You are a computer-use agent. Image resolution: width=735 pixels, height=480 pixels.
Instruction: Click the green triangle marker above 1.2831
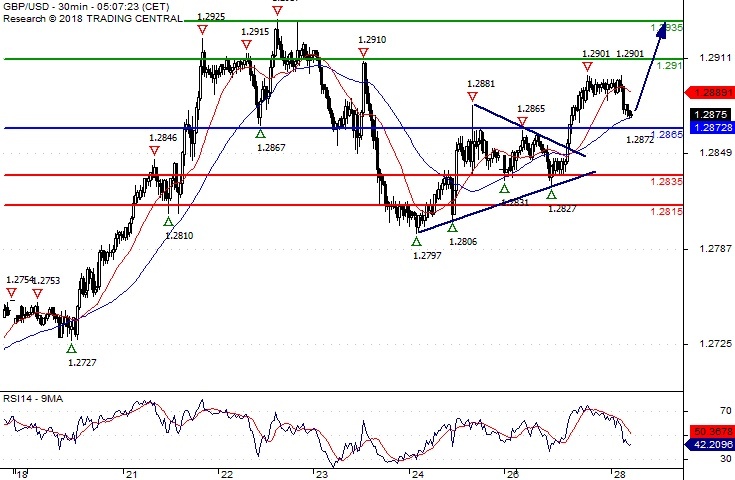coord(504,188)
